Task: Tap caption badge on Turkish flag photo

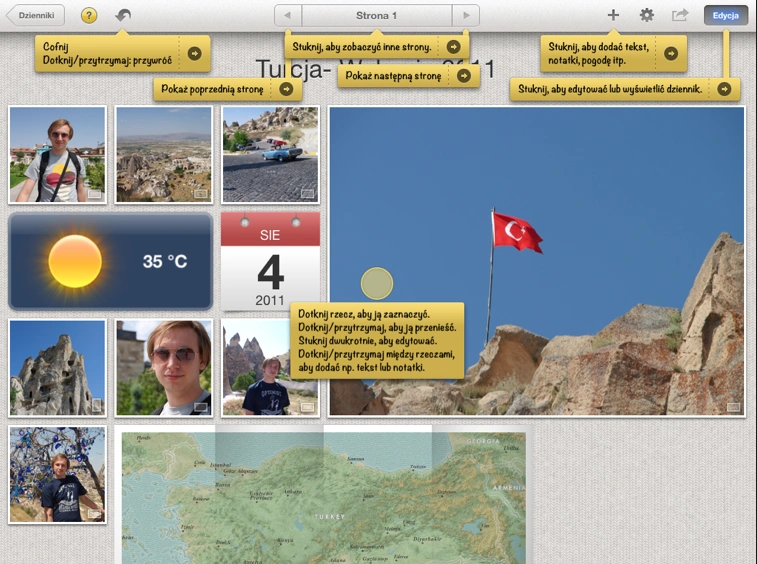Action: pos(733,407)
